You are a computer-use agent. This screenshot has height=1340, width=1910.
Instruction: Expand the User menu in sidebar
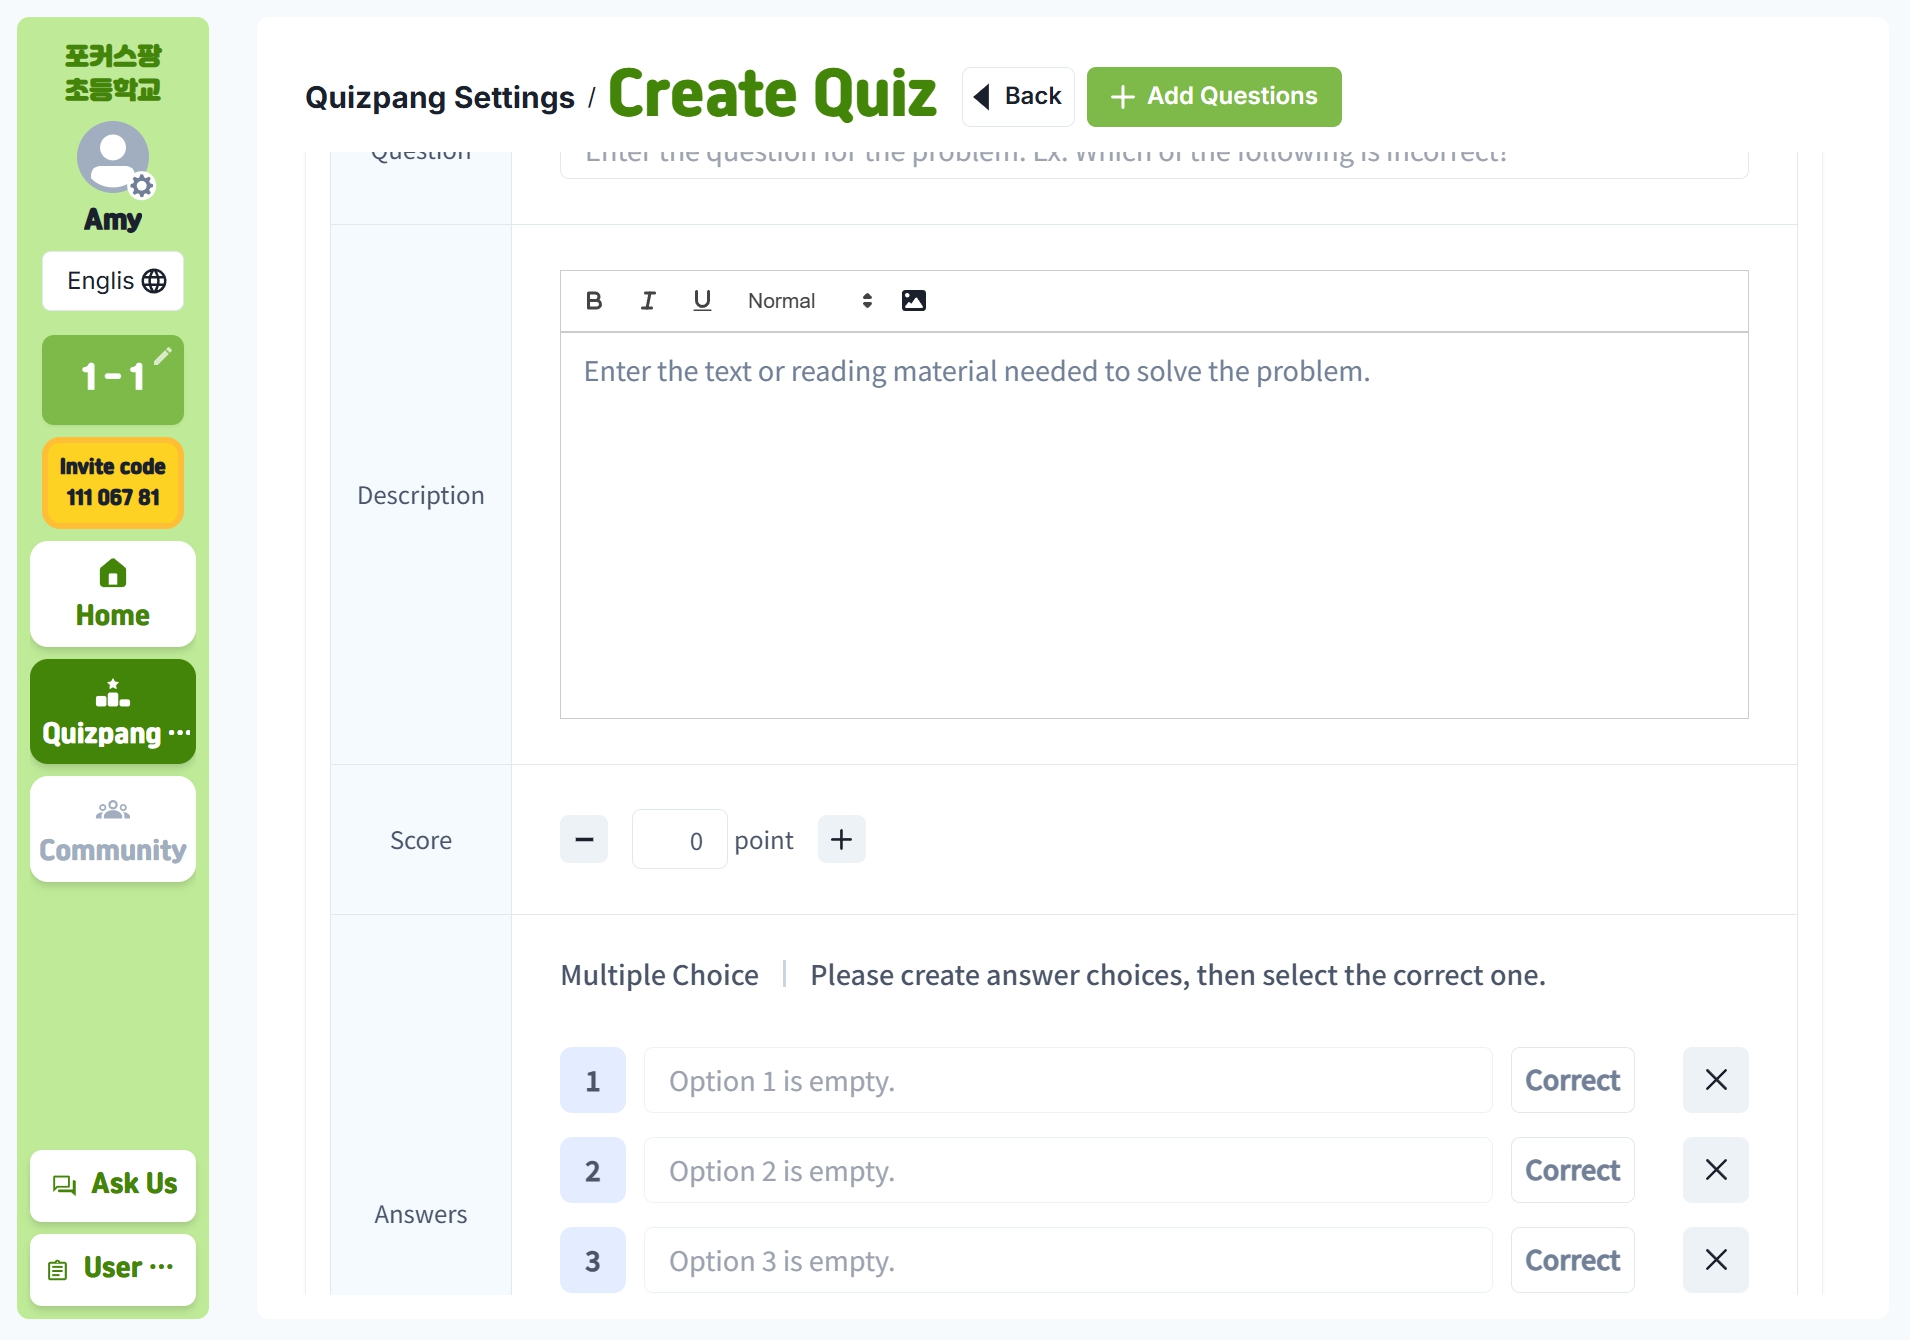(x=113, y=1269)
